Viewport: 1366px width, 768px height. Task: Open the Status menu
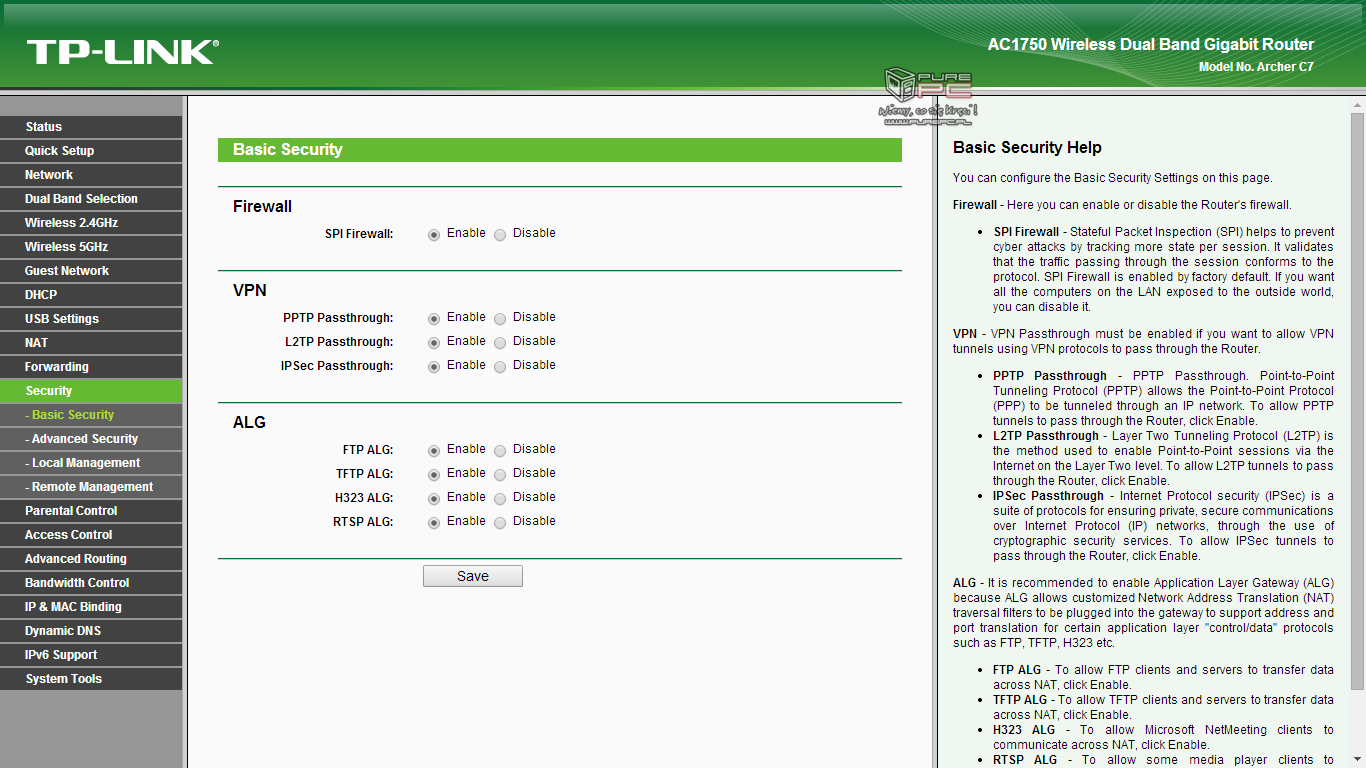91,127
